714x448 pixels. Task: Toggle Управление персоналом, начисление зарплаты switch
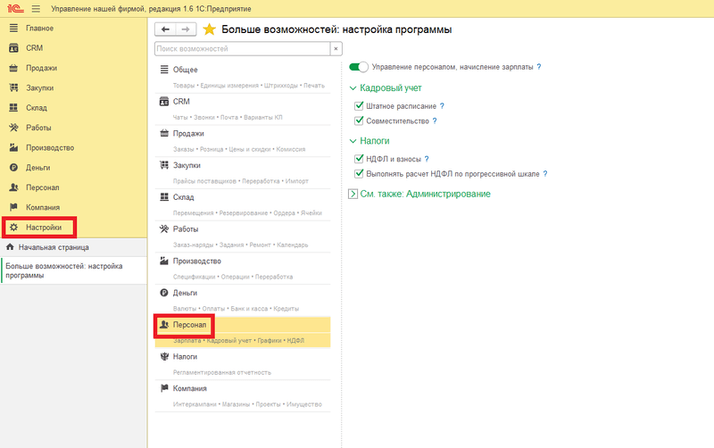(358, 67)
